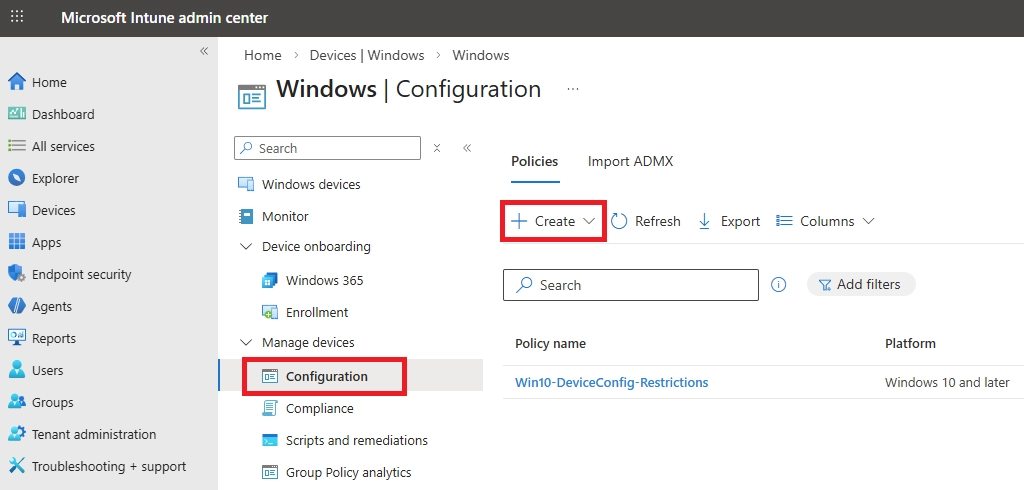
Task: Click the Windows 365 icon
Action: click(270, 280)
